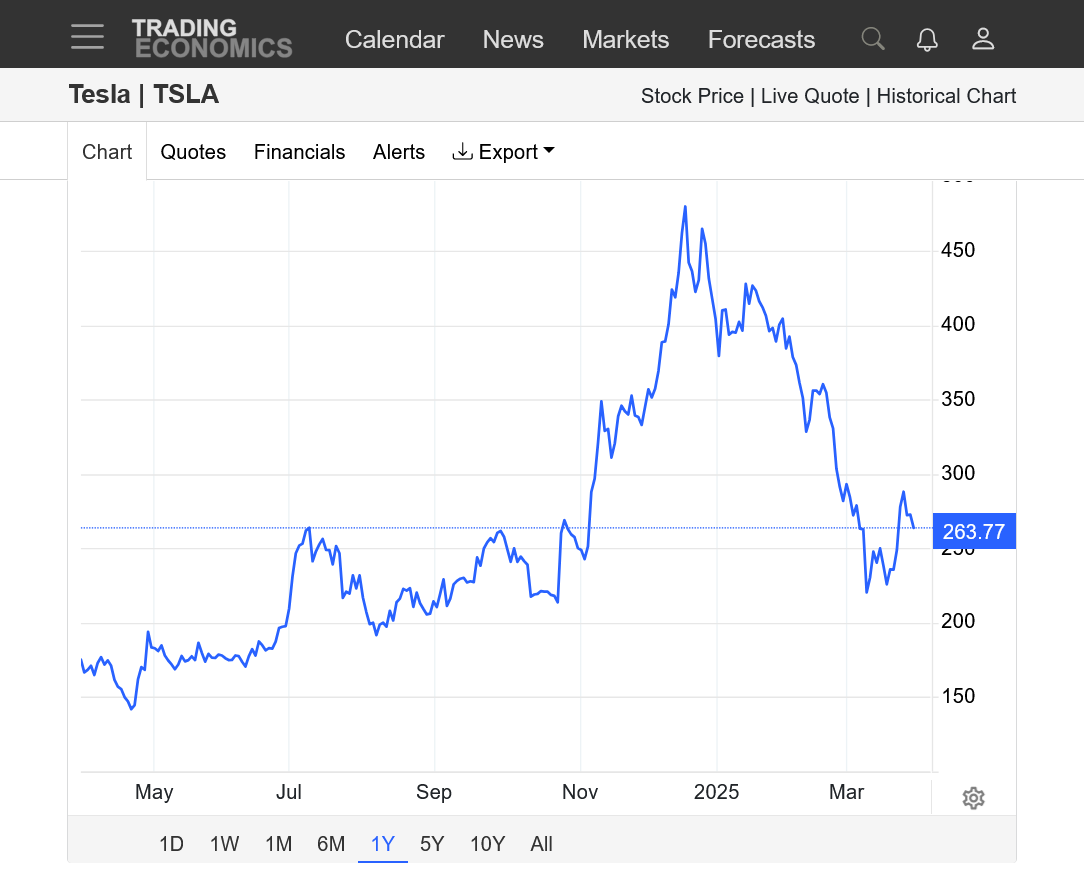Open the notifications bell icon
1084x875 pixels.
pos(927,39)
